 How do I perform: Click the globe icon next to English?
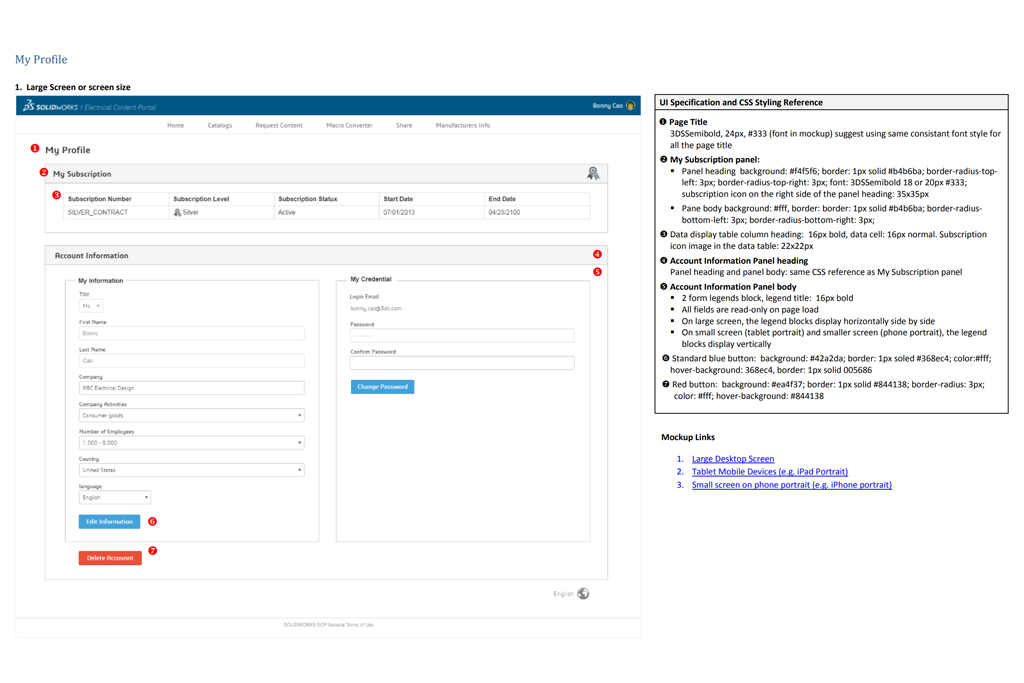coord(583,593)
